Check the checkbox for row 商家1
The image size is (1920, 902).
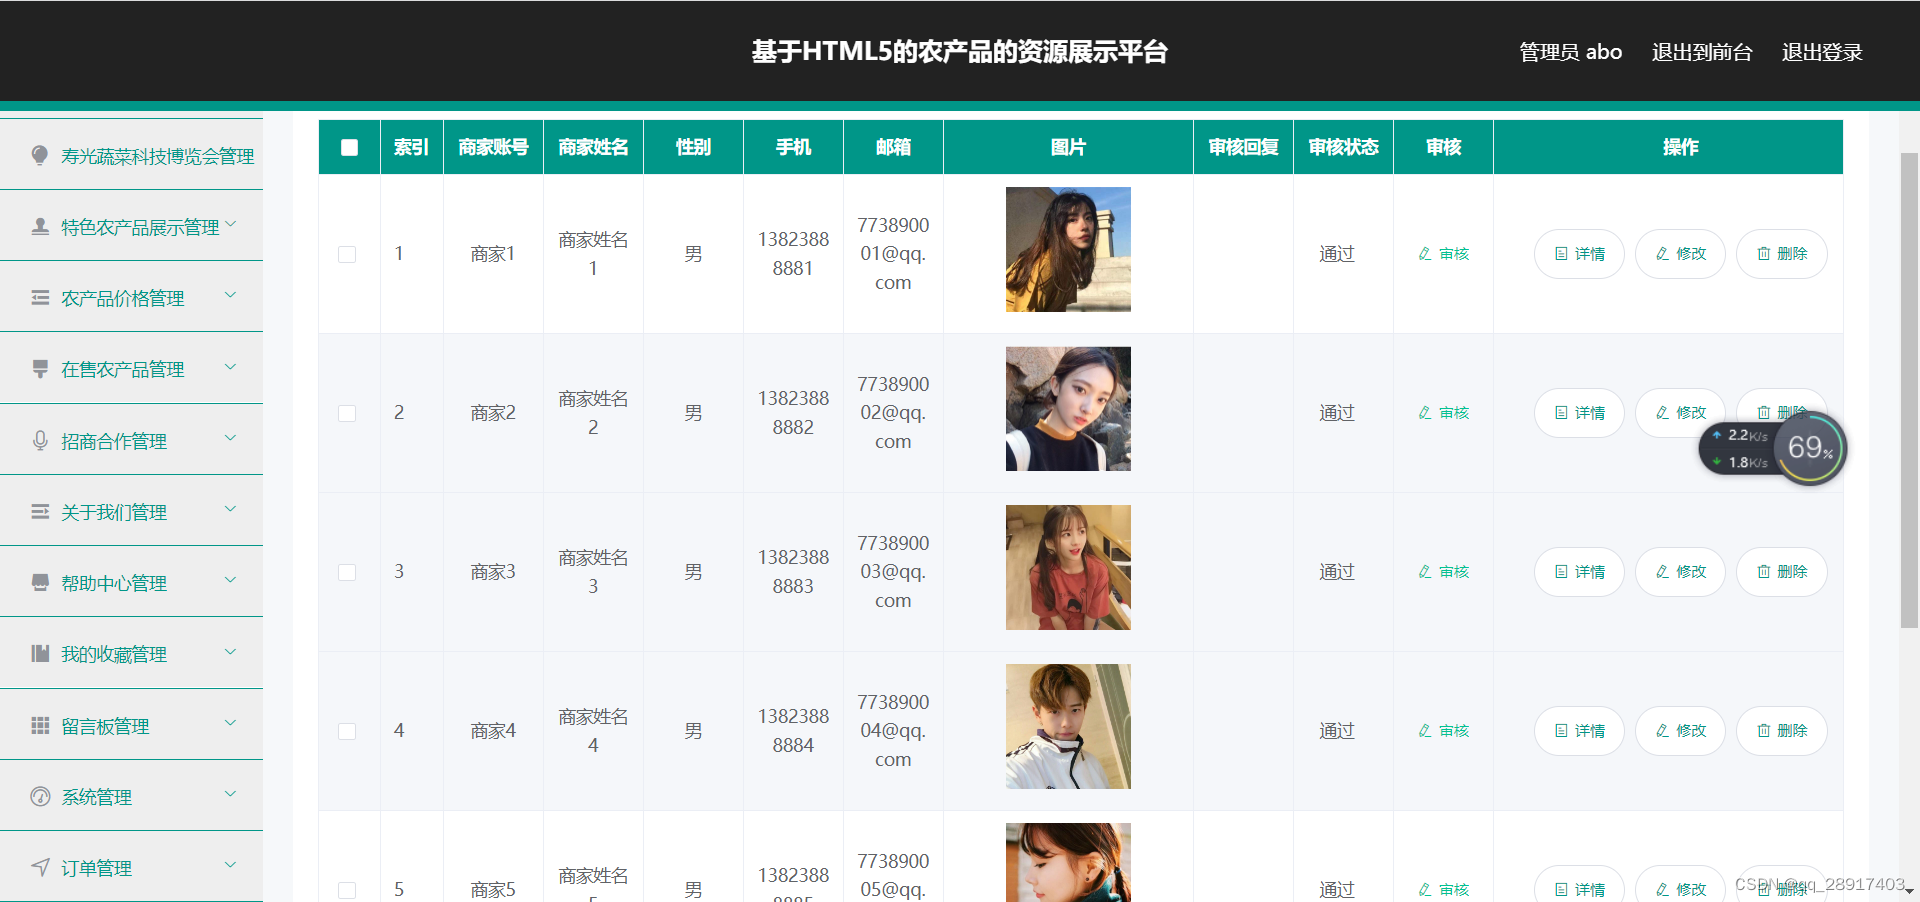coord(347,254)
